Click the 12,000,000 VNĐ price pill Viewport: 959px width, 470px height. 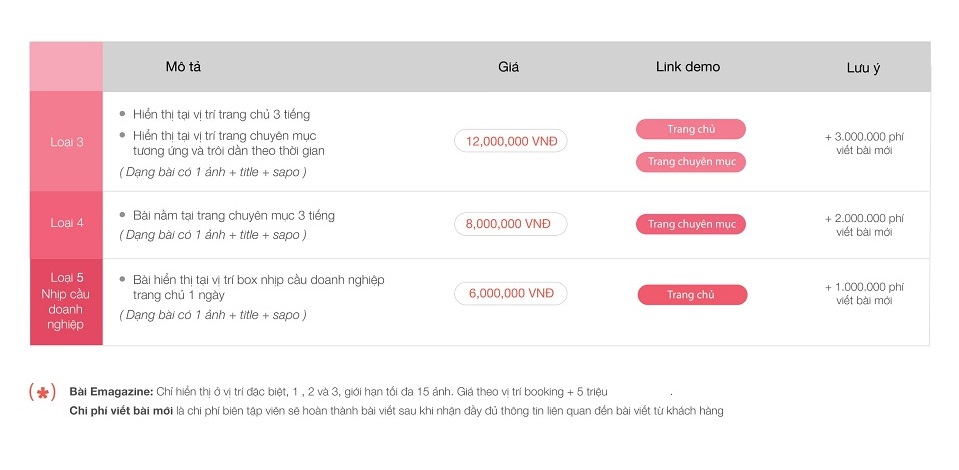pyautogui.click(x=510, y=141)
